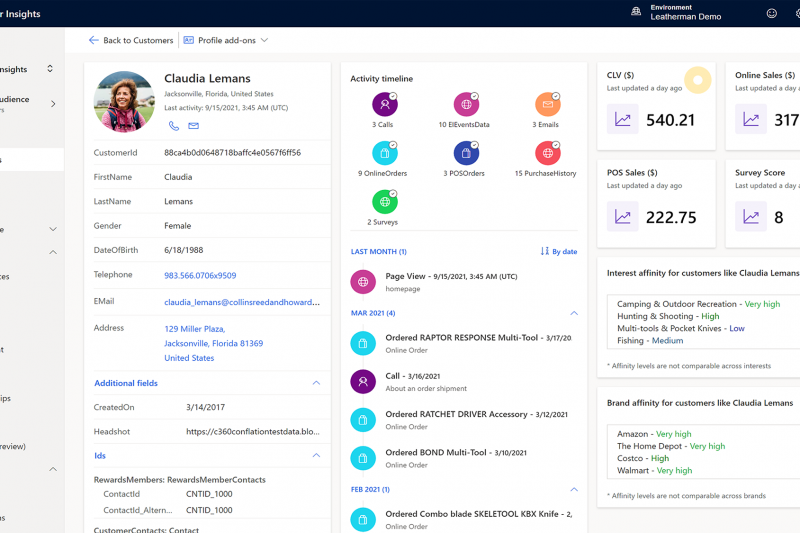Click the CLV ($) trend chart icon
The width and height of the screenshot is (800, 533).
pos(622,119)
